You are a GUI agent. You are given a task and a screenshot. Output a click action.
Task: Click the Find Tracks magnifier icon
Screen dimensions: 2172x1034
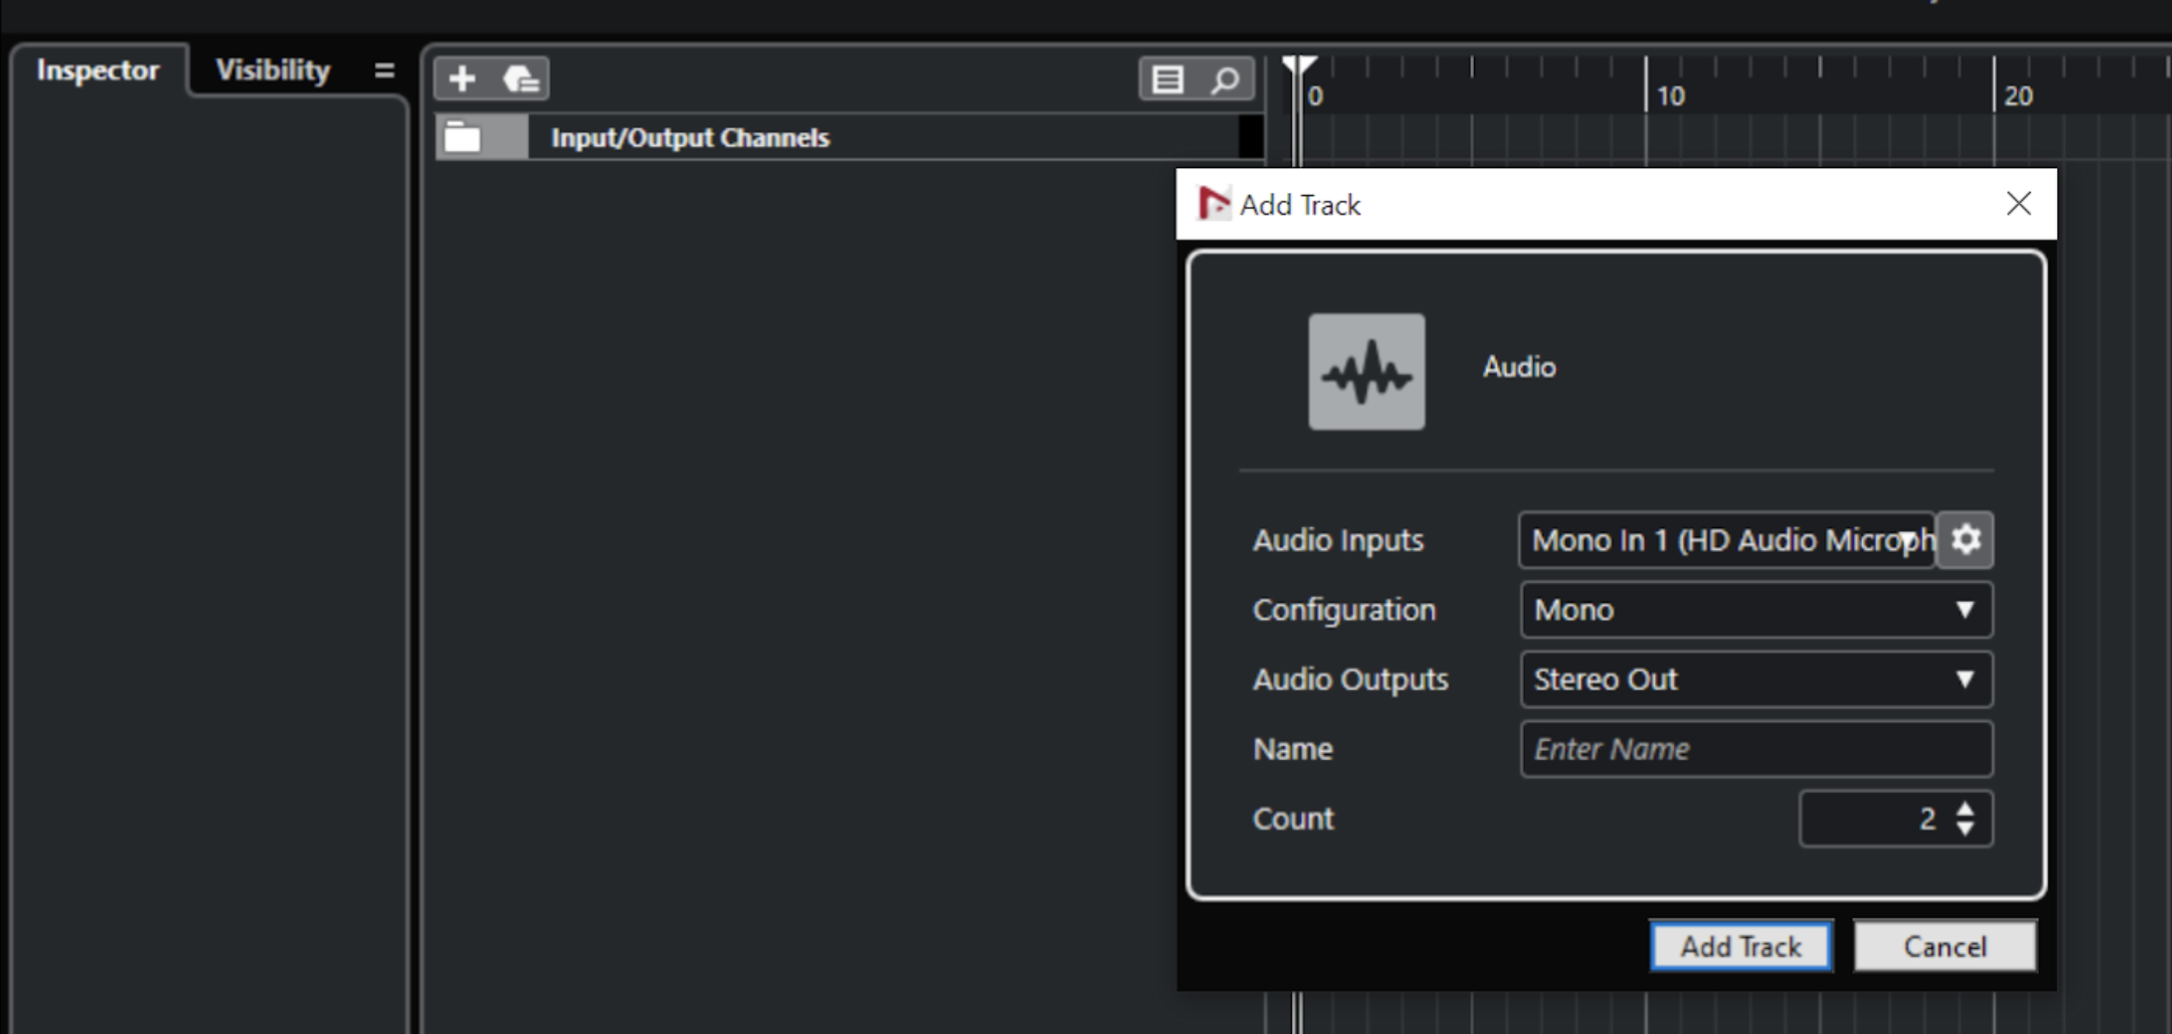click(1225, 79)
